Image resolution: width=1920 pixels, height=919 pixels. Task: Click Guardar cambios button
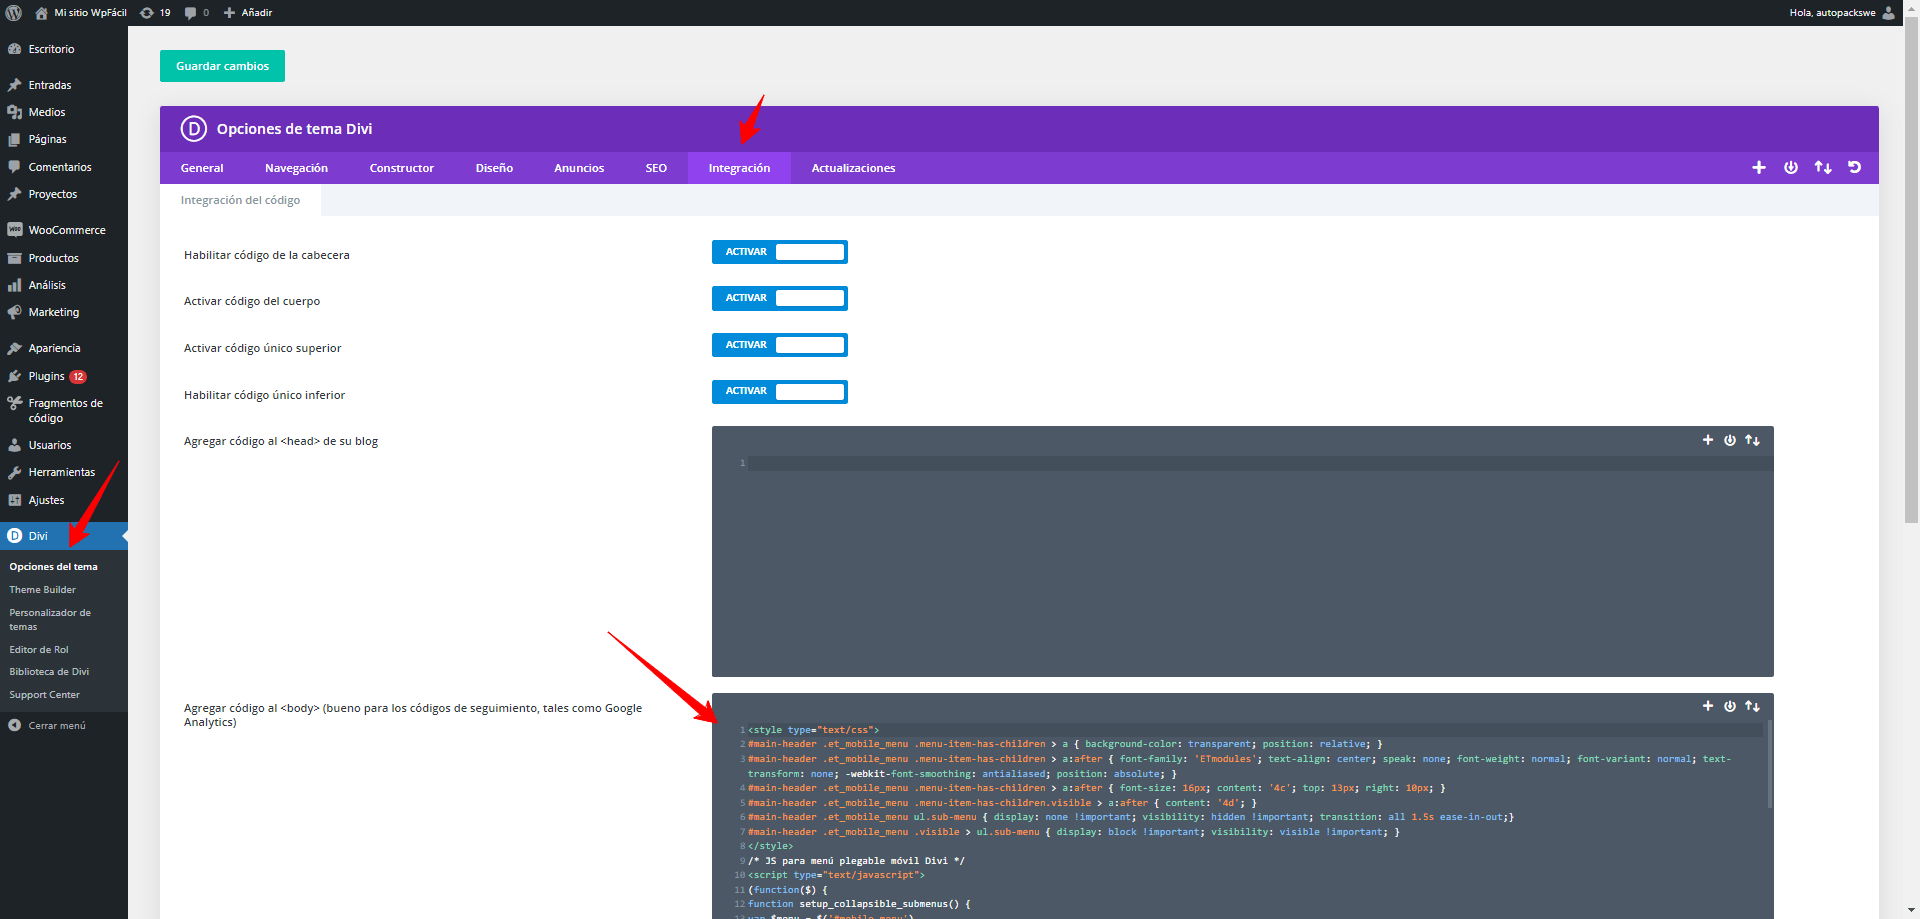coord(222,66)
